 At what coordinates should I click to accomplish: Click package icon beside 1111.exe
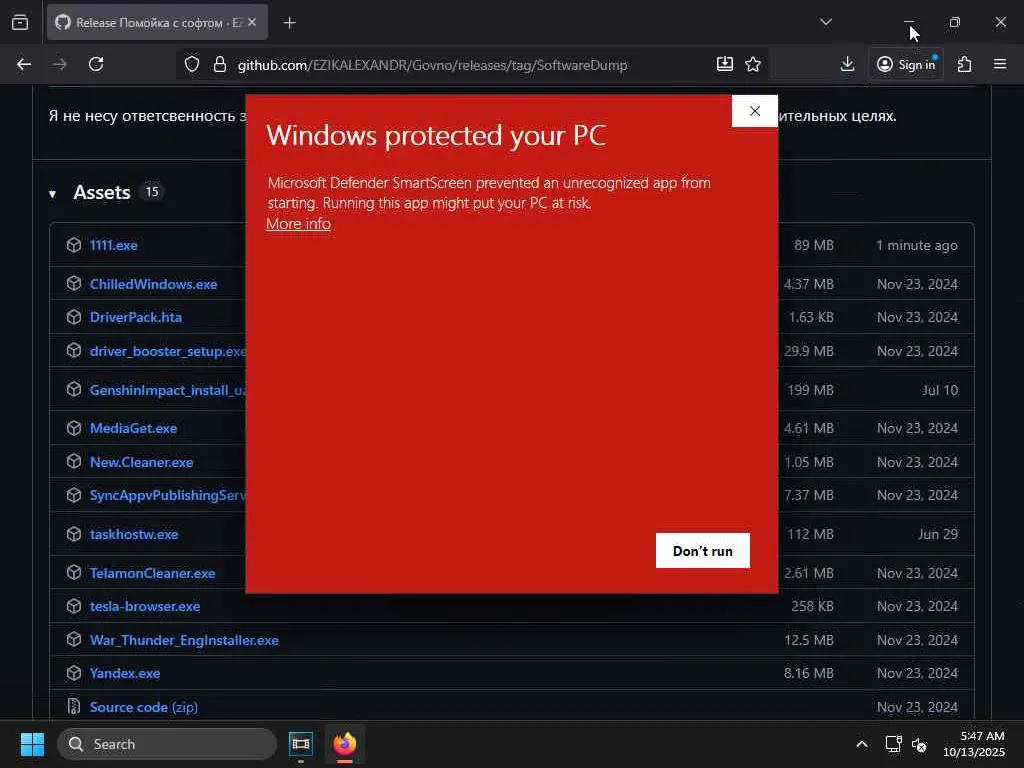tap(74, 245)
